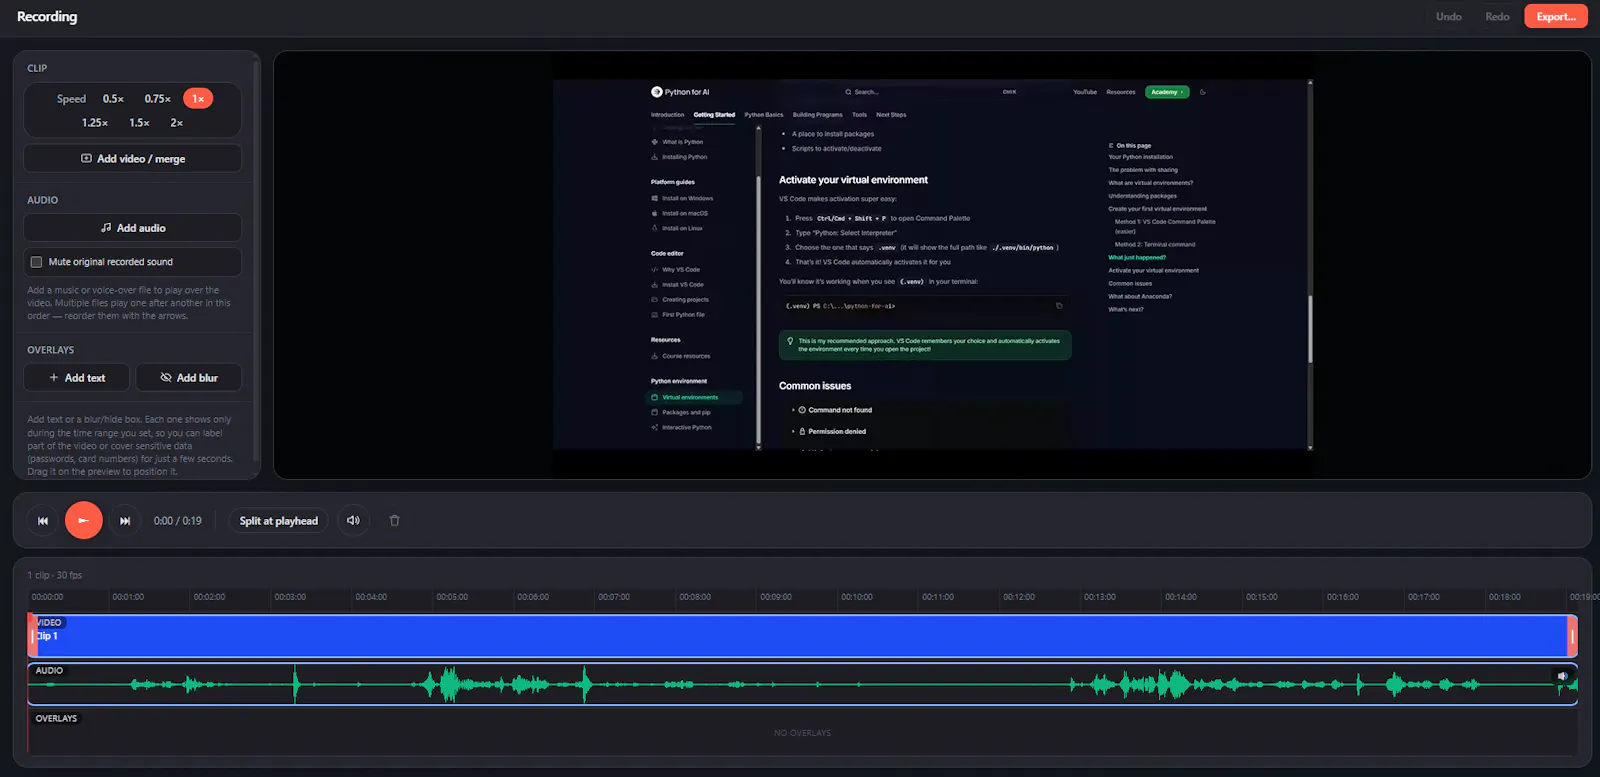Jump to 00:15:00 on timeline ruler
This screenshot has width=1600, height=777.
[x=1262, y=597]
